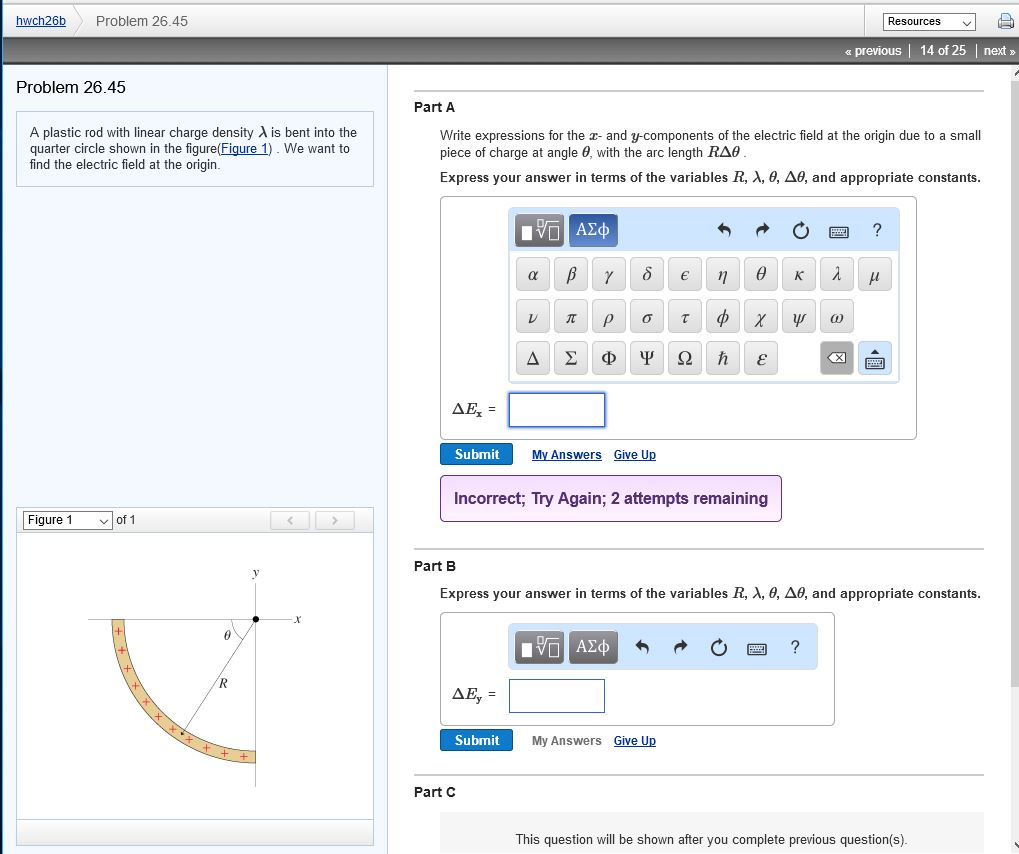The height and width of the screenshot is (854, 1019).
Task: Open the math templates palette icon
Action: [x=537, y=230]
